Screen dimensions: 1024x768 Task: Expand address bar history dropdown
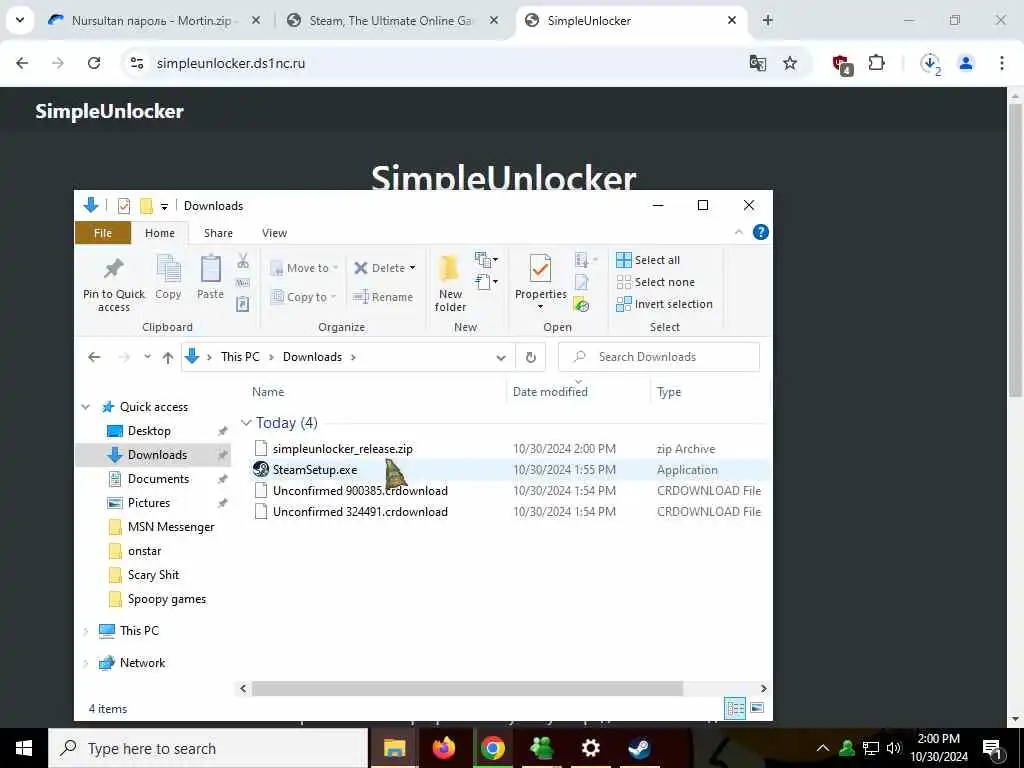[x=501, y=357]
